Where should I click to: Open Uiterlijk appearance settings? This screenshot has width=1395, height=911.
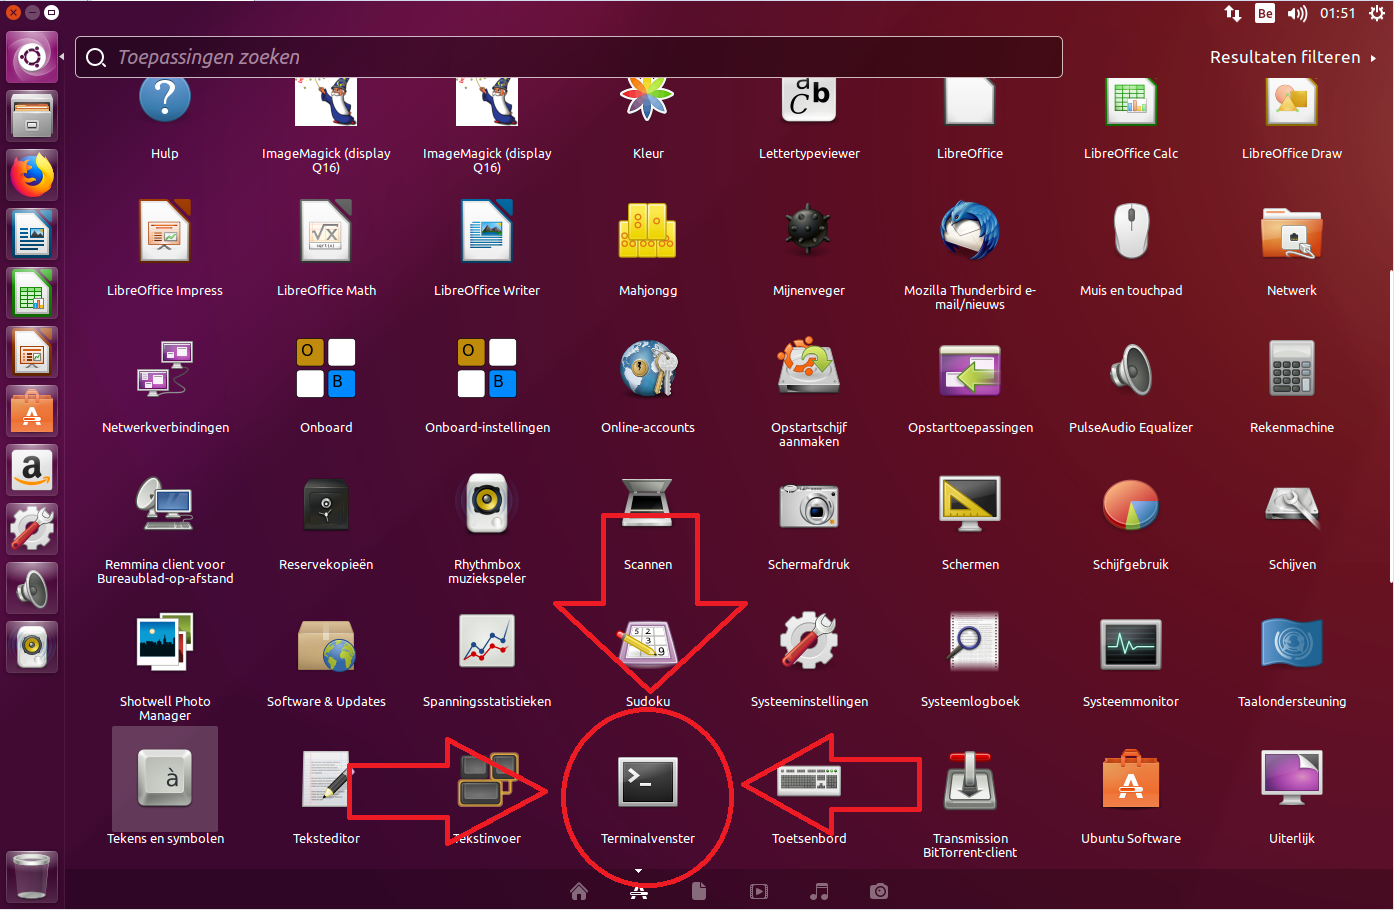(x=1292, y=779)
